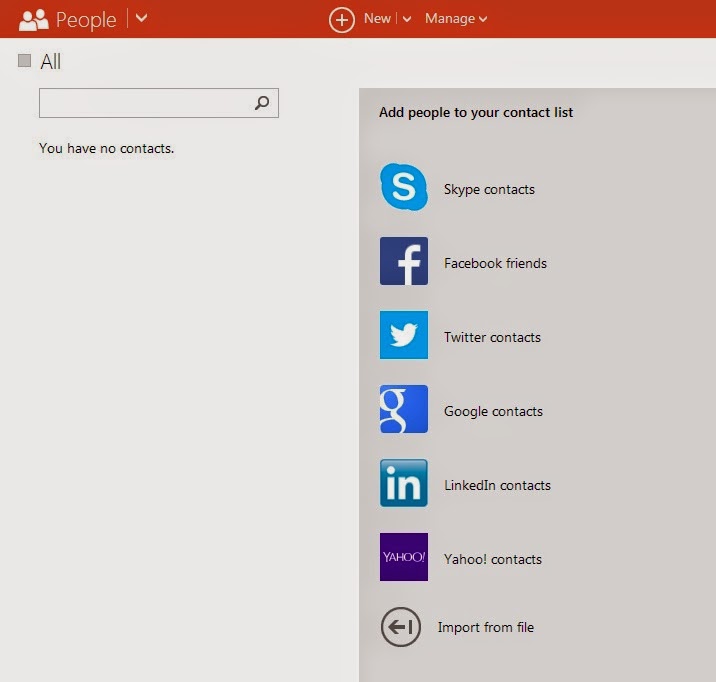The height and width of the screenshot is (682, 716).
Task: Open the People app switcher dropdown arrow
Action: pos(142,18)
